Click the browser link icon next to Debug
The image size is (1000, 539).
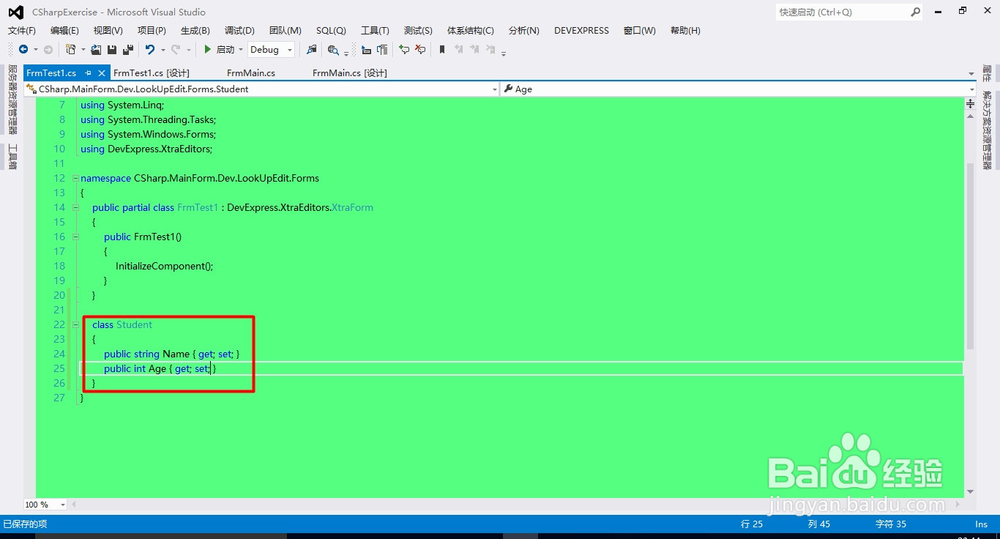(311, 49)
